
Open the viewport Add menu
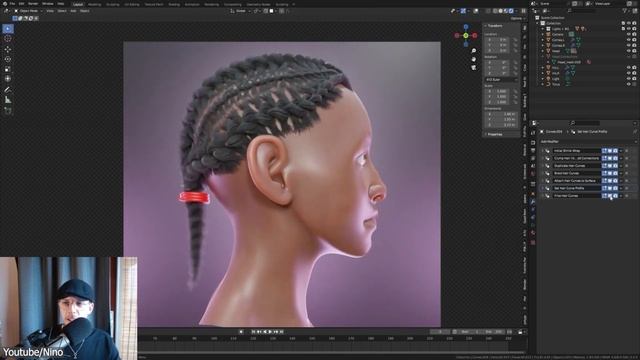[x=73, y=11]
